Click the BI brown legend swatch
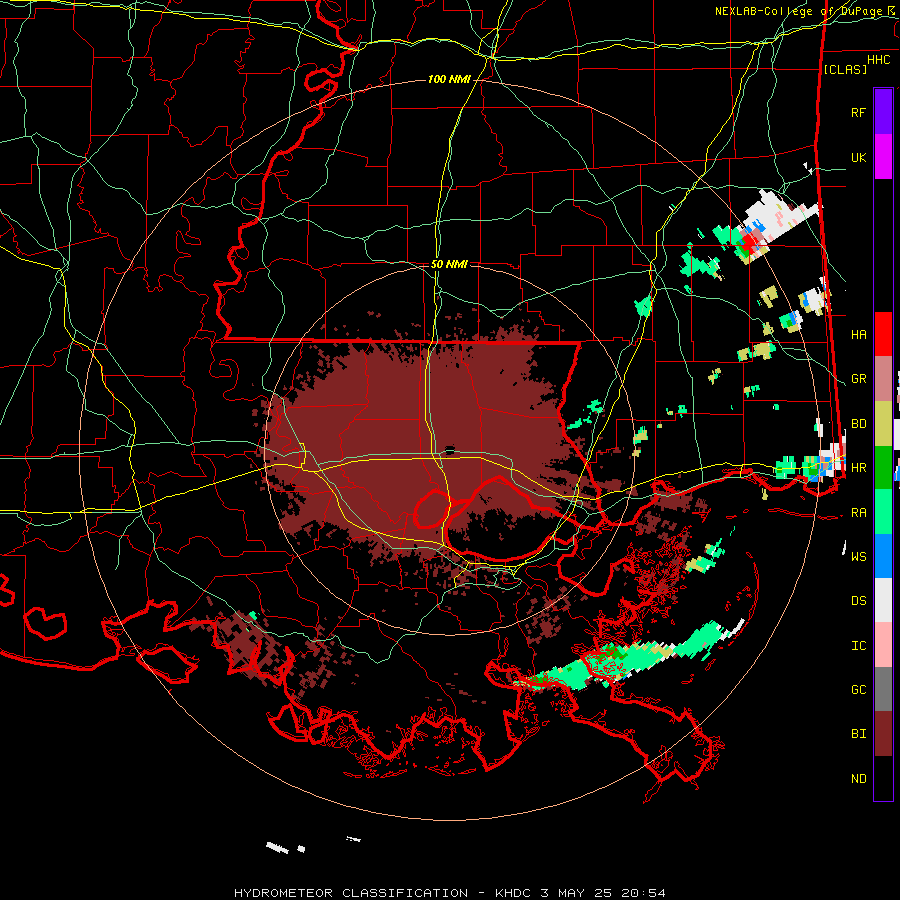 [x=883, y=734]
